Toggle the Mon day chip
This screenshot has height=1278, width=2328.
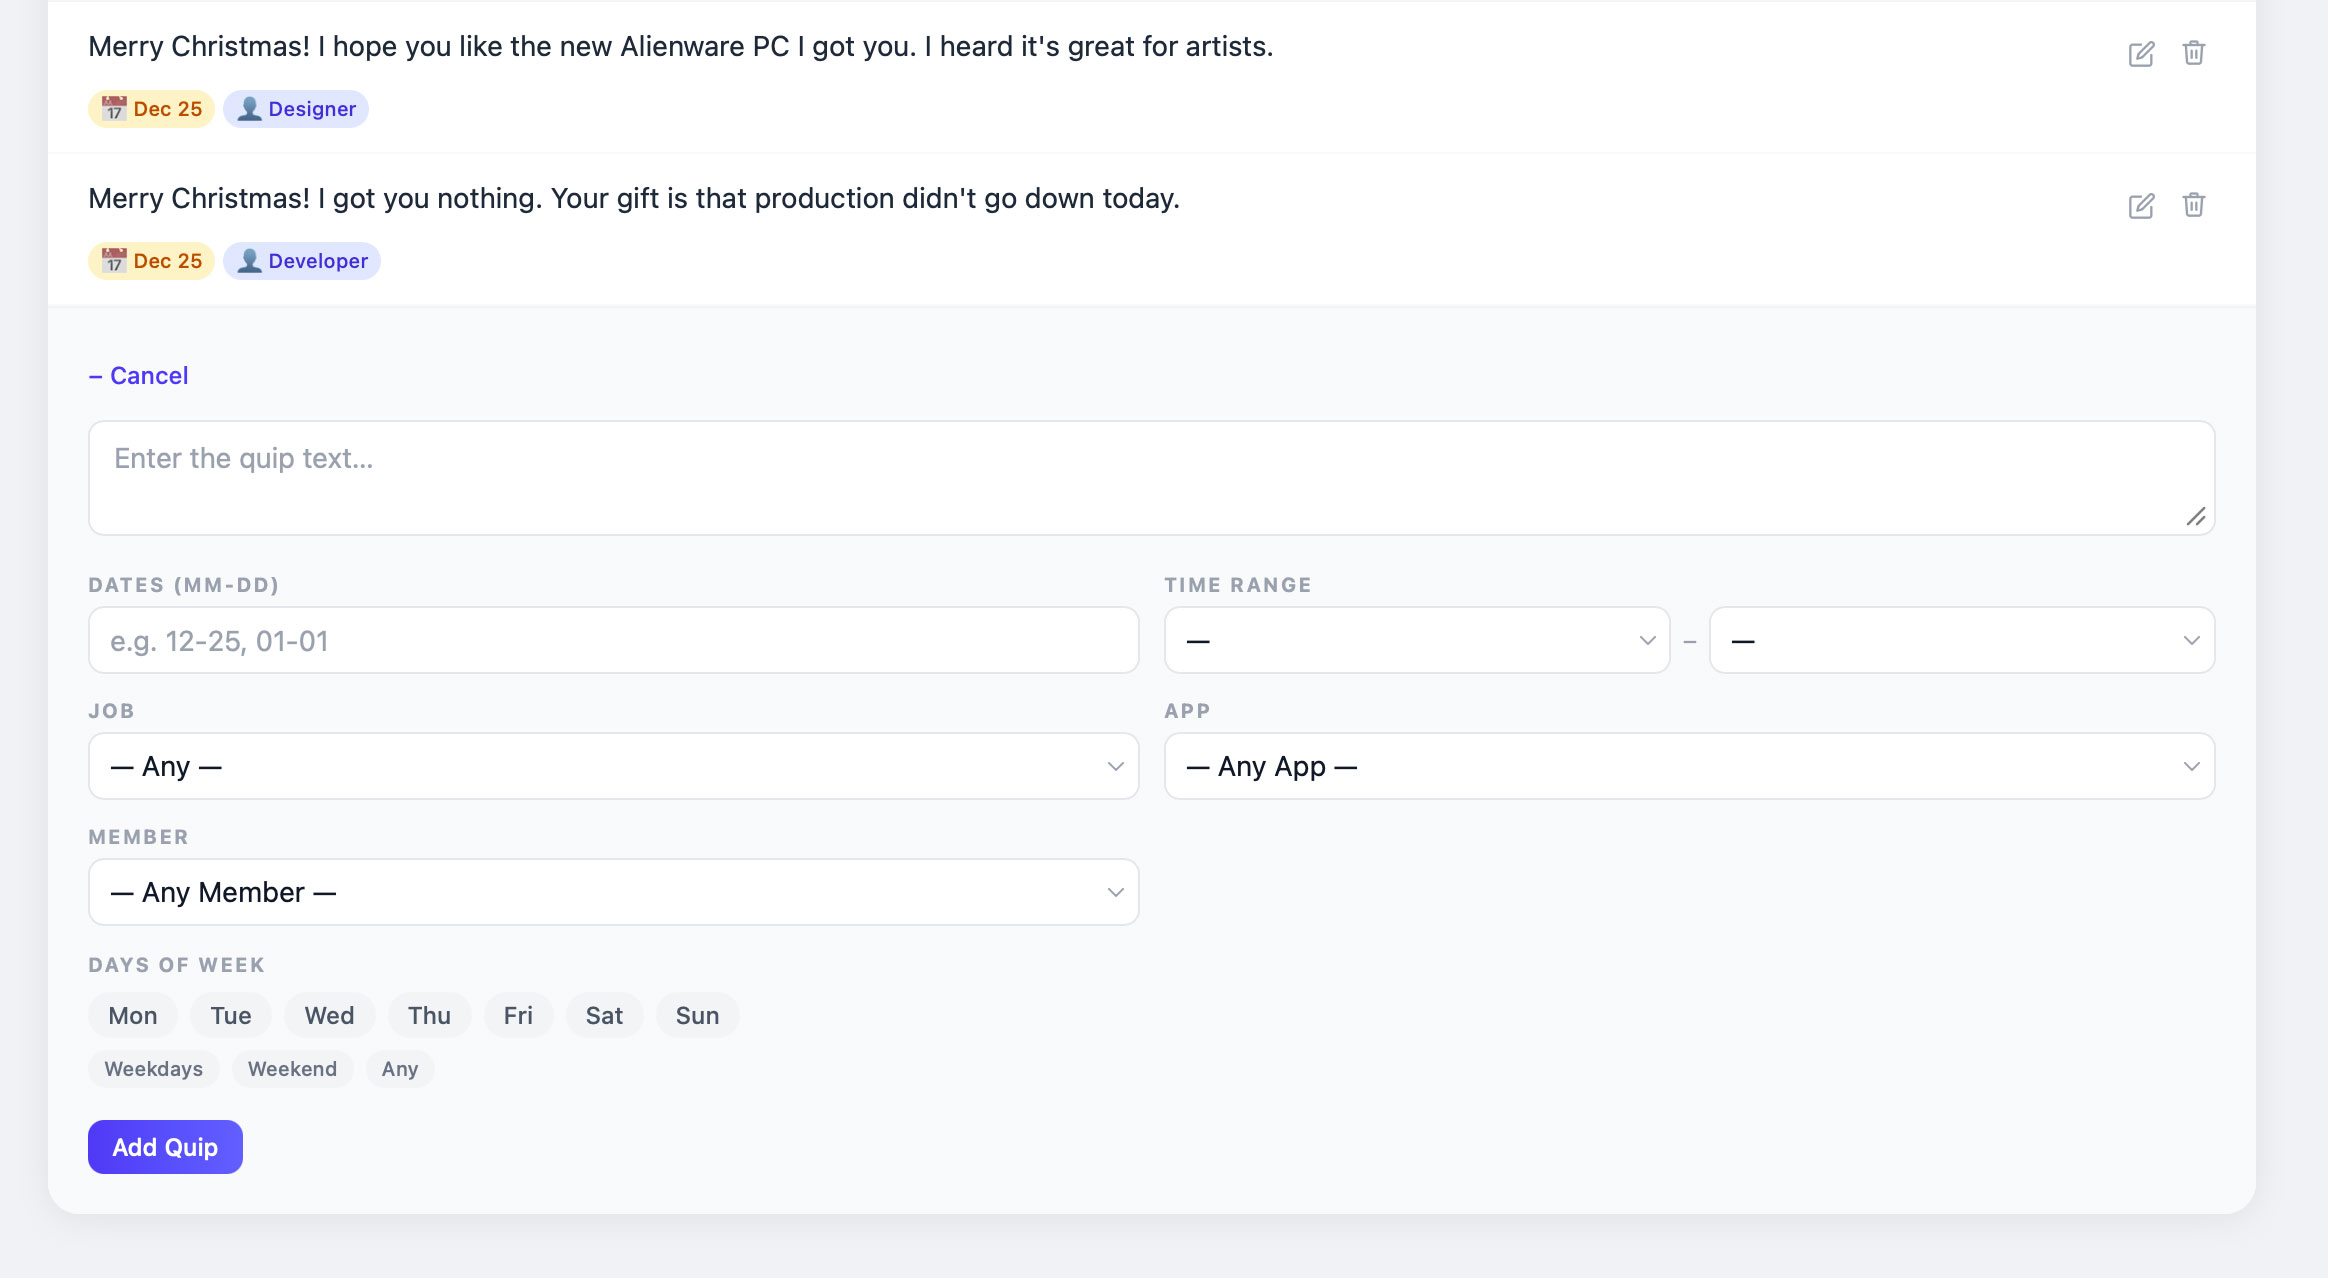[133, 1016]
